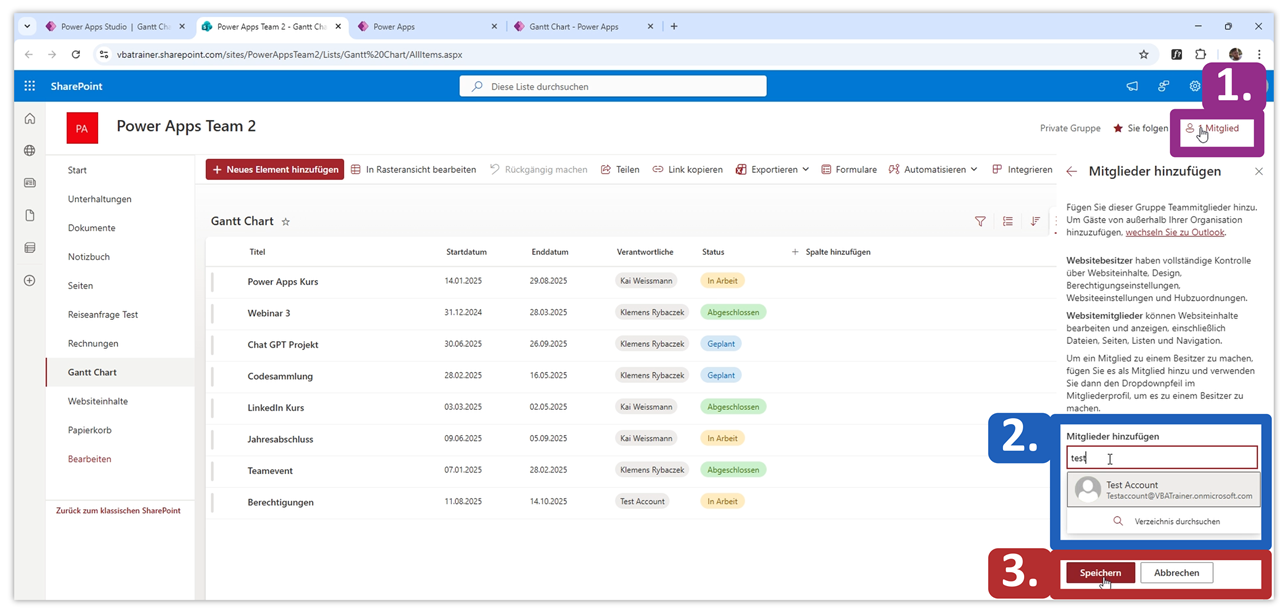
Task: Click the settings gear icon in the header
Action: coord(1195,86)
